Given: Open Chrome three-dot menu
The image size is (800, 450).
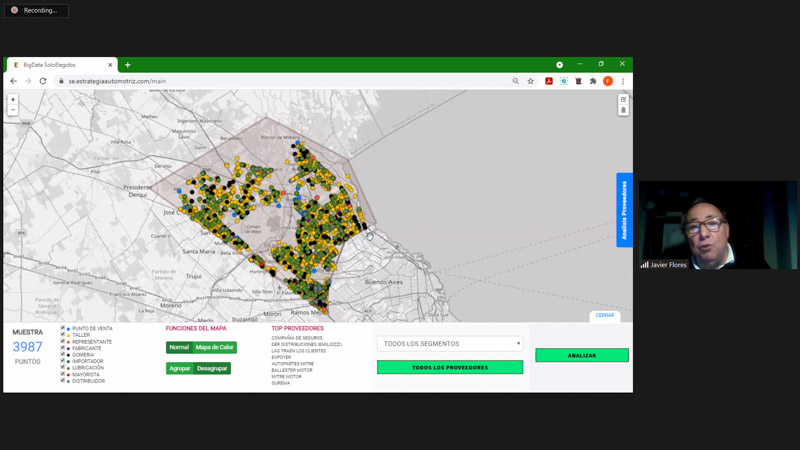Looking at the screenshot, I should (623, 81).
